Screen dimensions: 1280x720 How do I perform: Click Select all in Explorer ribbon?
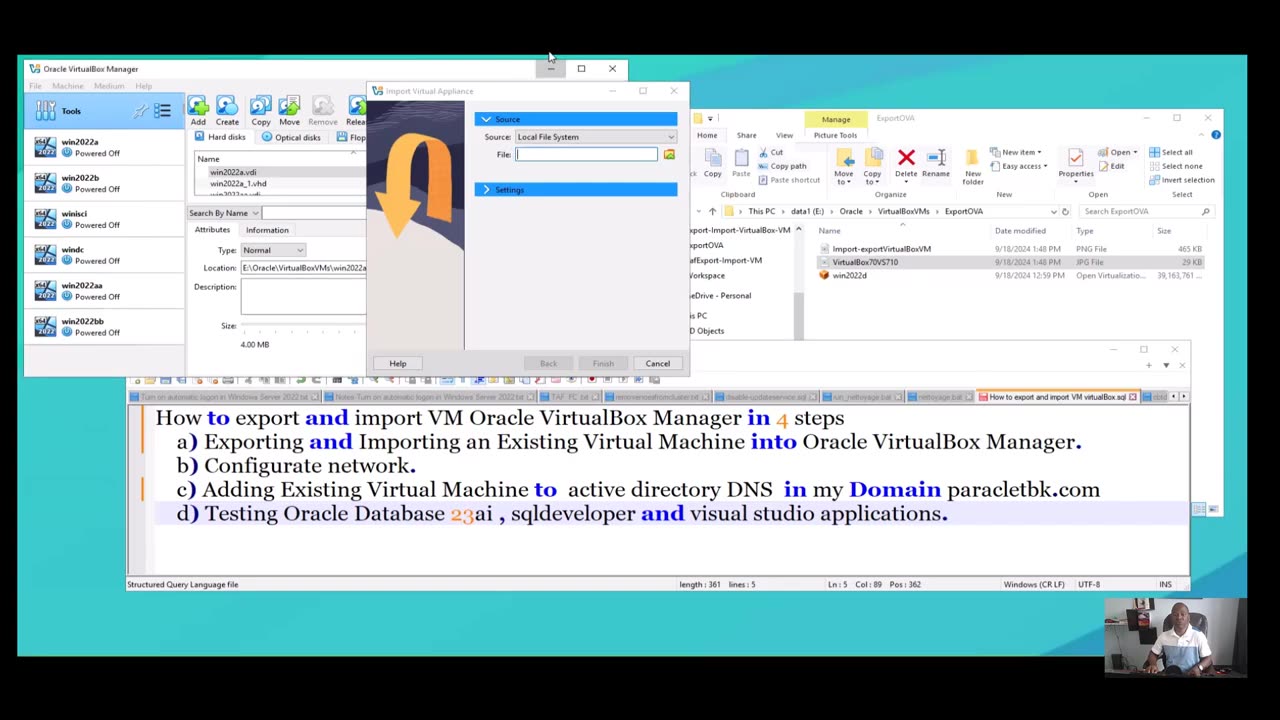[x=1170, y=152]
